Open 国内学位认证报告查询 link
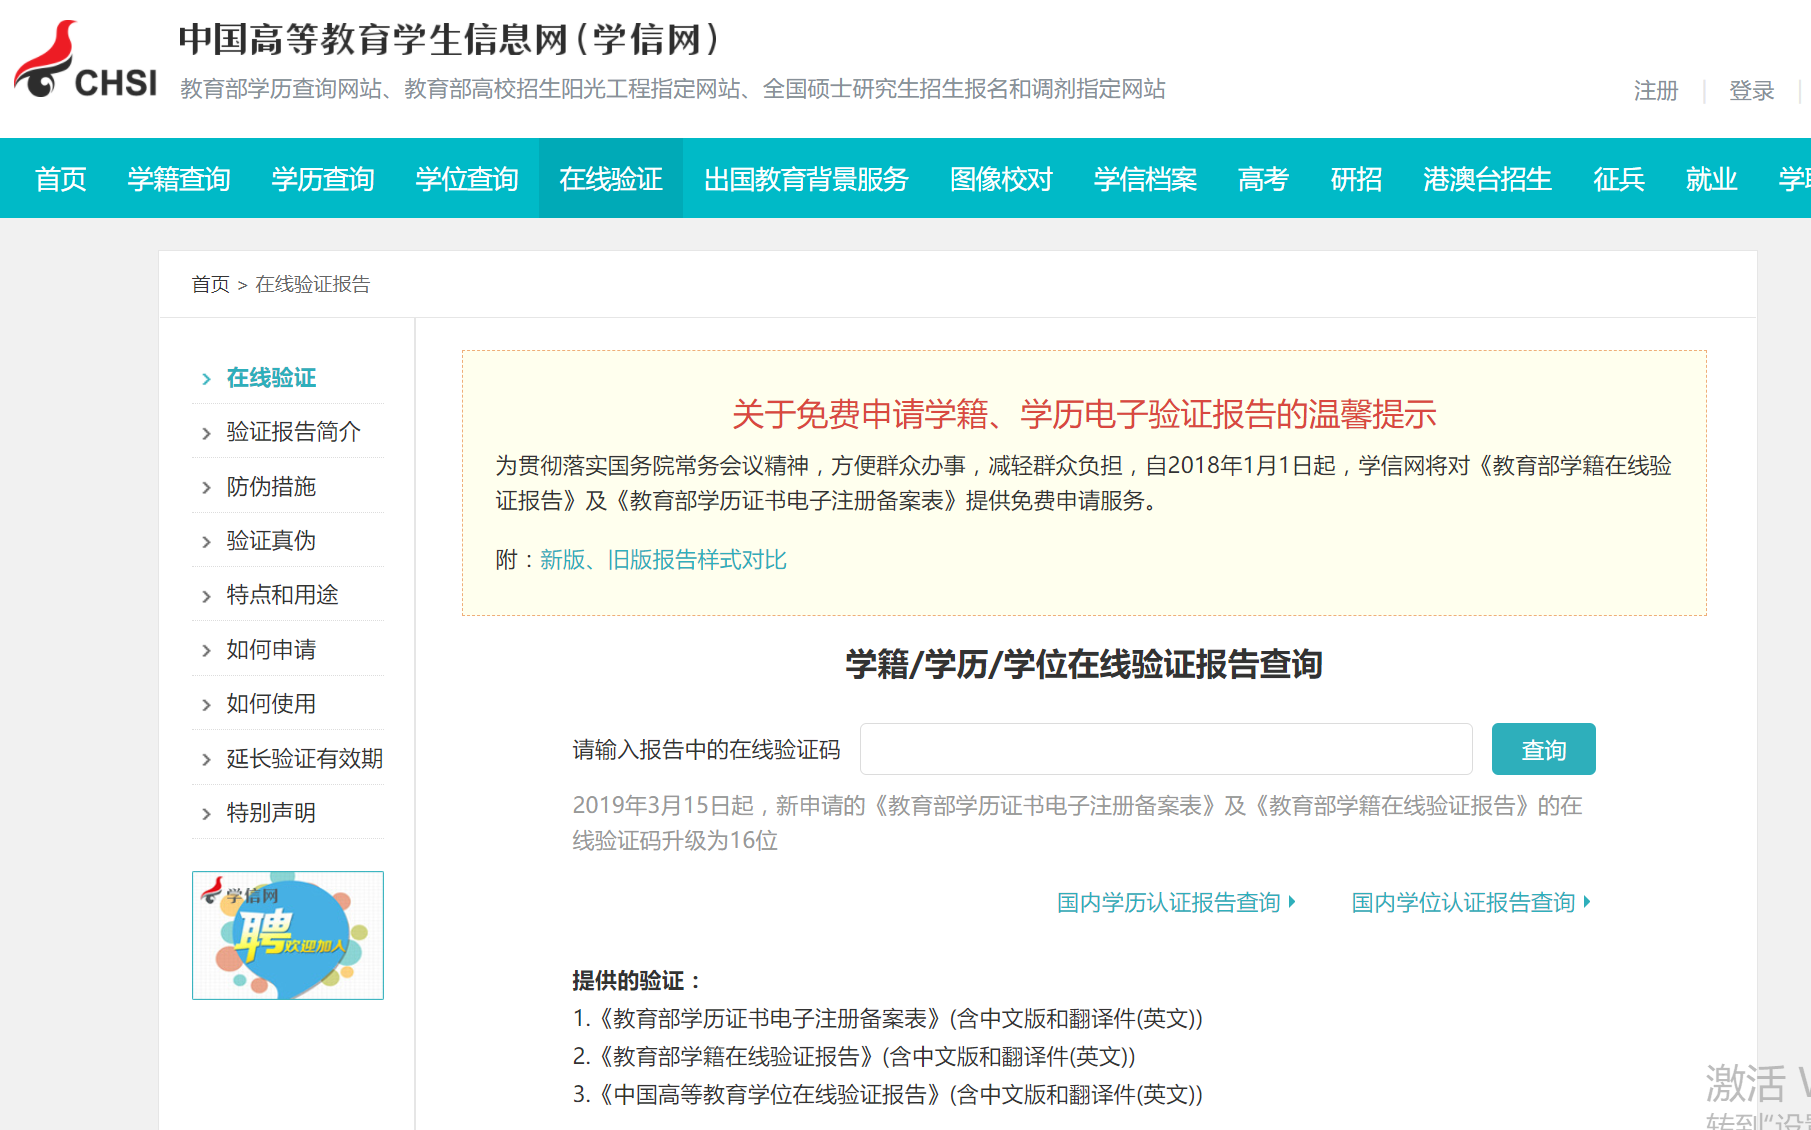Viewport: 1811px width, 1130px height. click(x=1471, y=903)
